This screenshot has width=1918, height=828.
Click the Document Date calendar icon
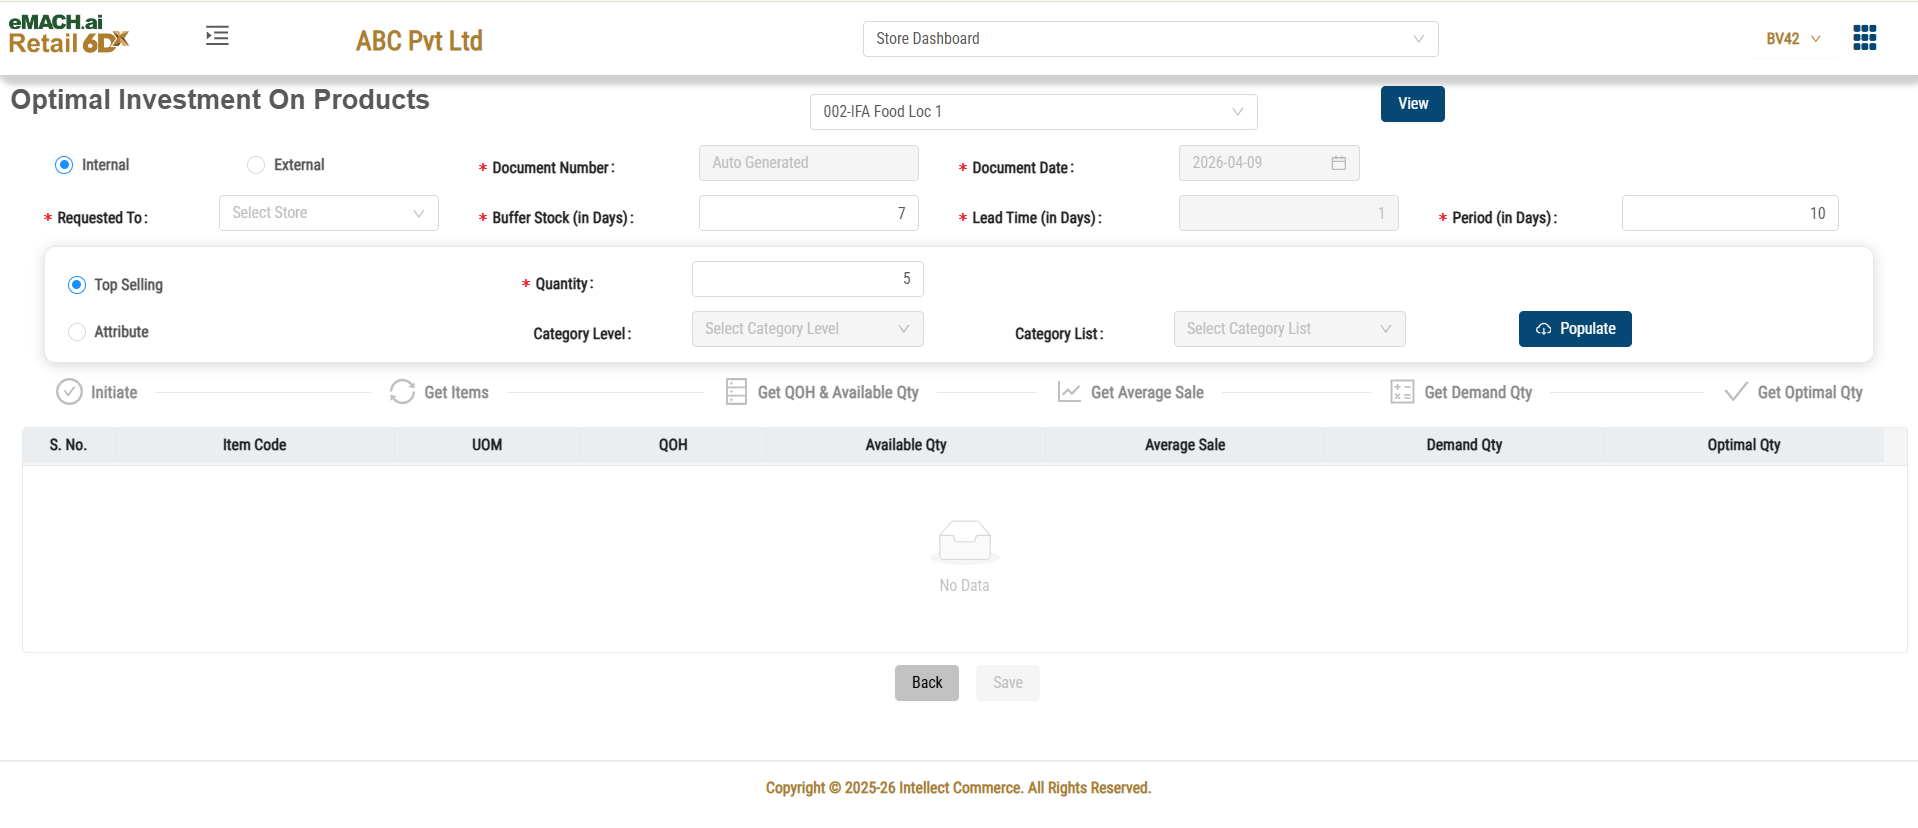pos(1338,163)
